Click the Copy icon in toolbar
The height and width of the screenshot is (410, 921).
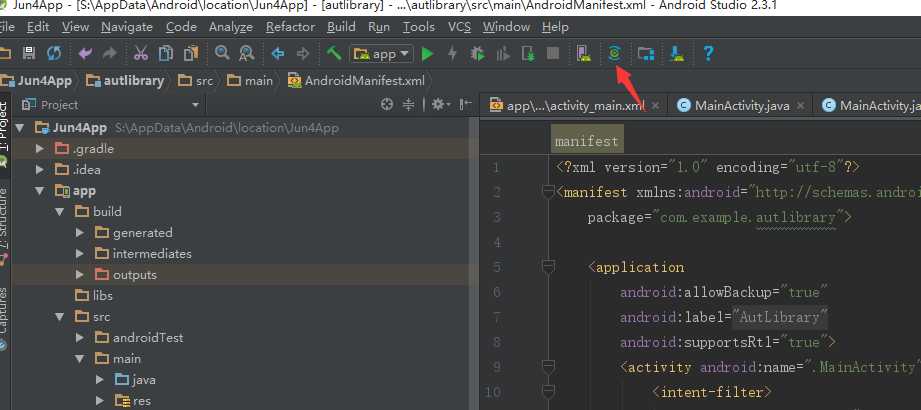click(166, 54)
